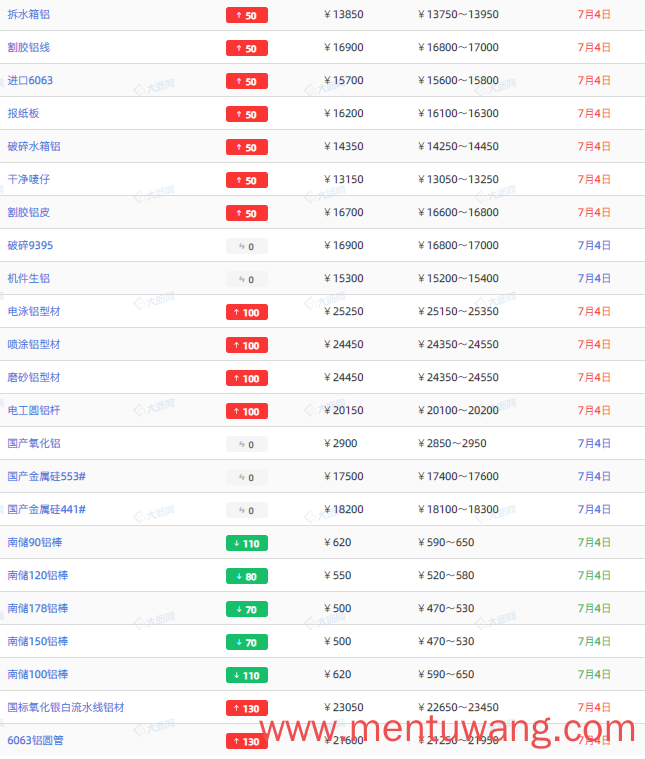
Task: Select price range ¥14250~14450 for 破碎水箱铝
Action: point(458,146)
